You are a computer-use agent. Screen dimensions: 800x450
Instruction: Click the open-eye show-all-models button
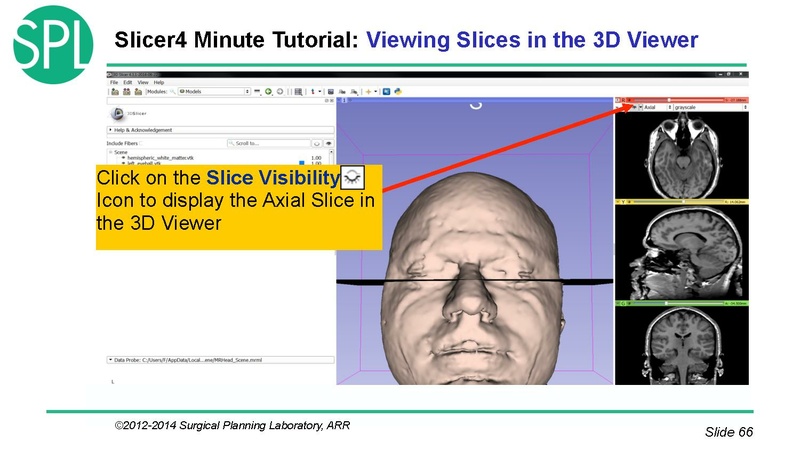click(x=329, y=143)
